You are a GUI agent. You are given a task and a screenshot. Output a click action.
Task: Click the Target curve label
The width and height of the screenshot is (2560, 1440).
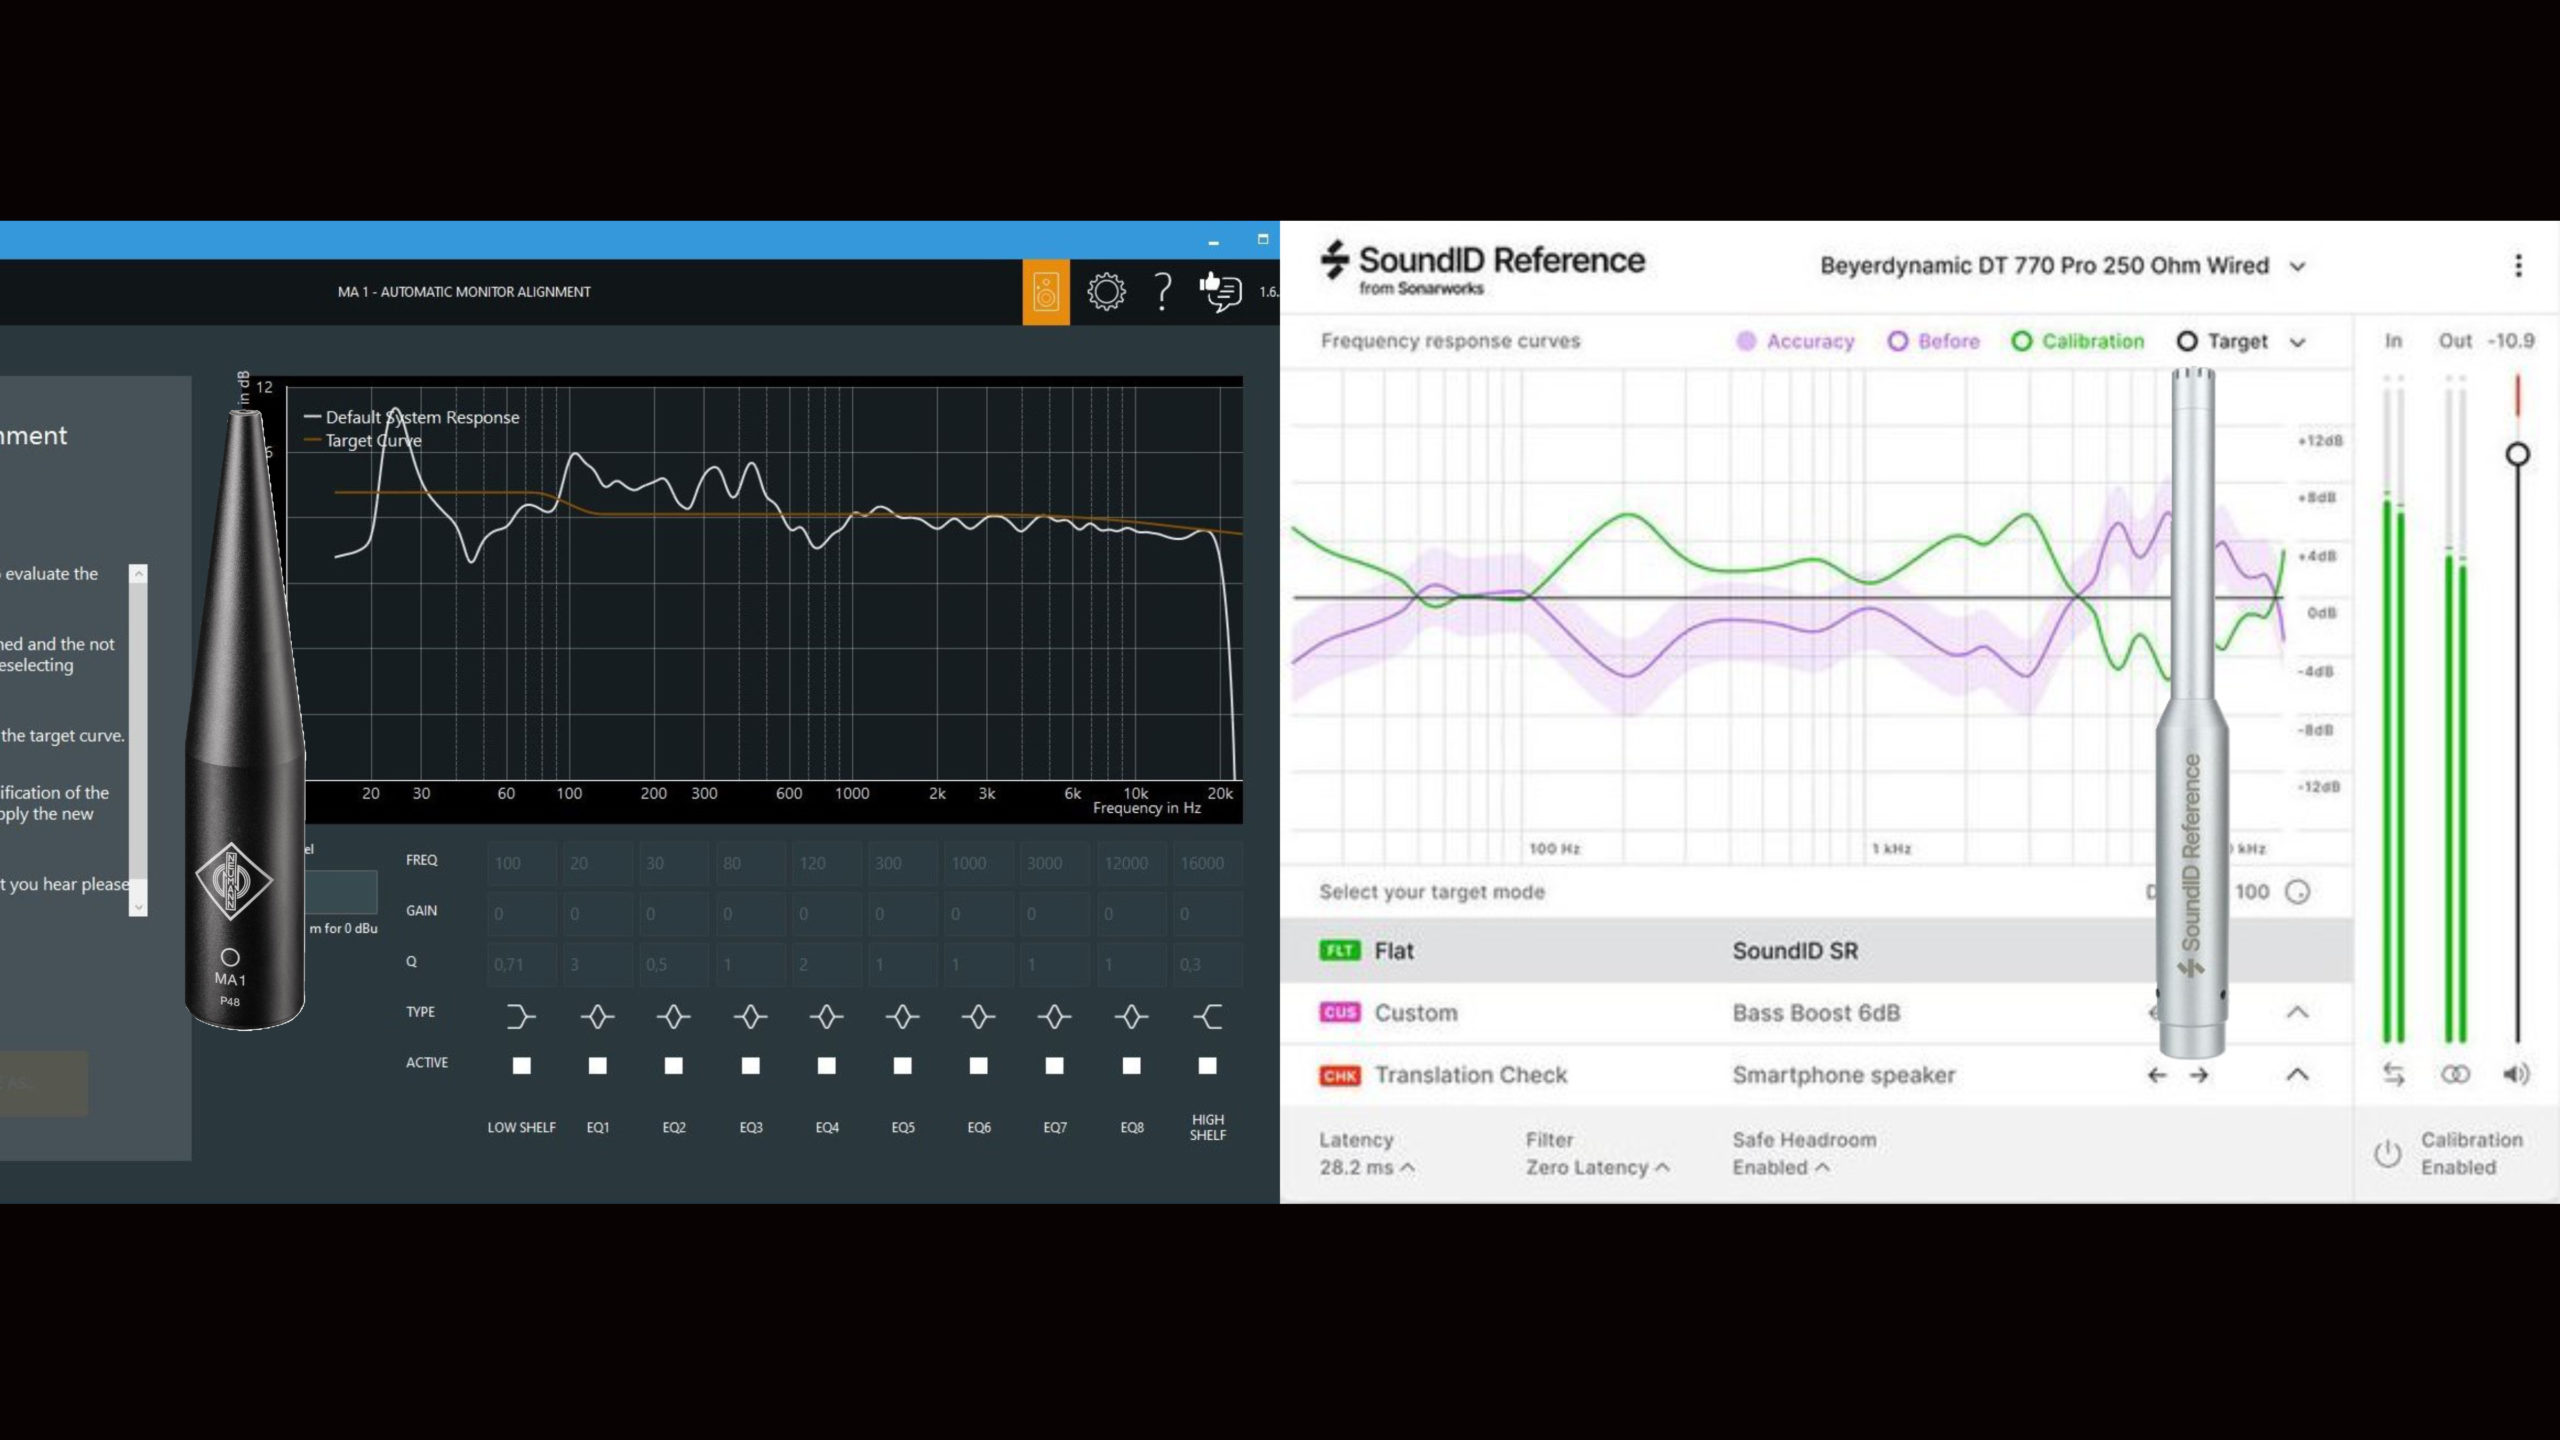[x=2237, y=341]
